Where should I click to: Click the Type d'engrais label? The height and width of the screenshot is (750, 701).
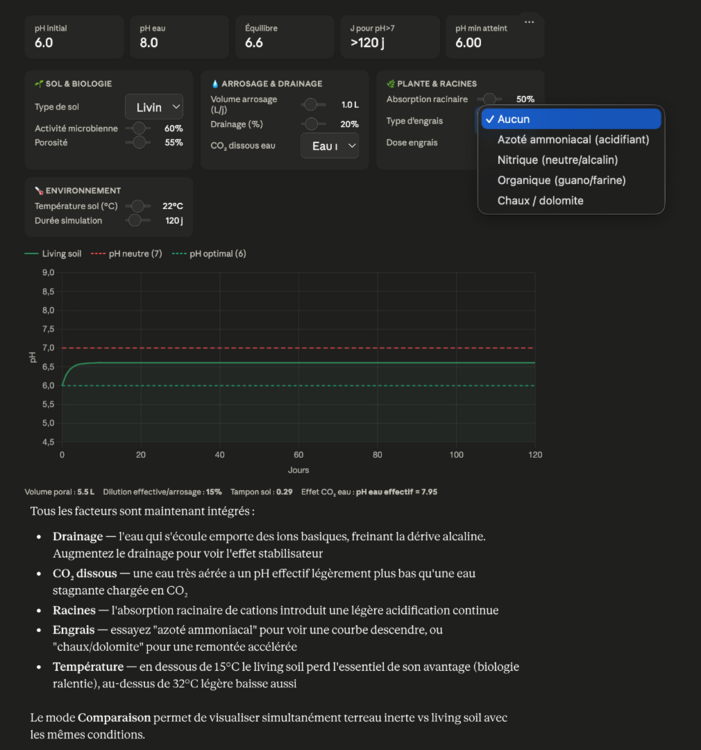[x=415, y=121]
